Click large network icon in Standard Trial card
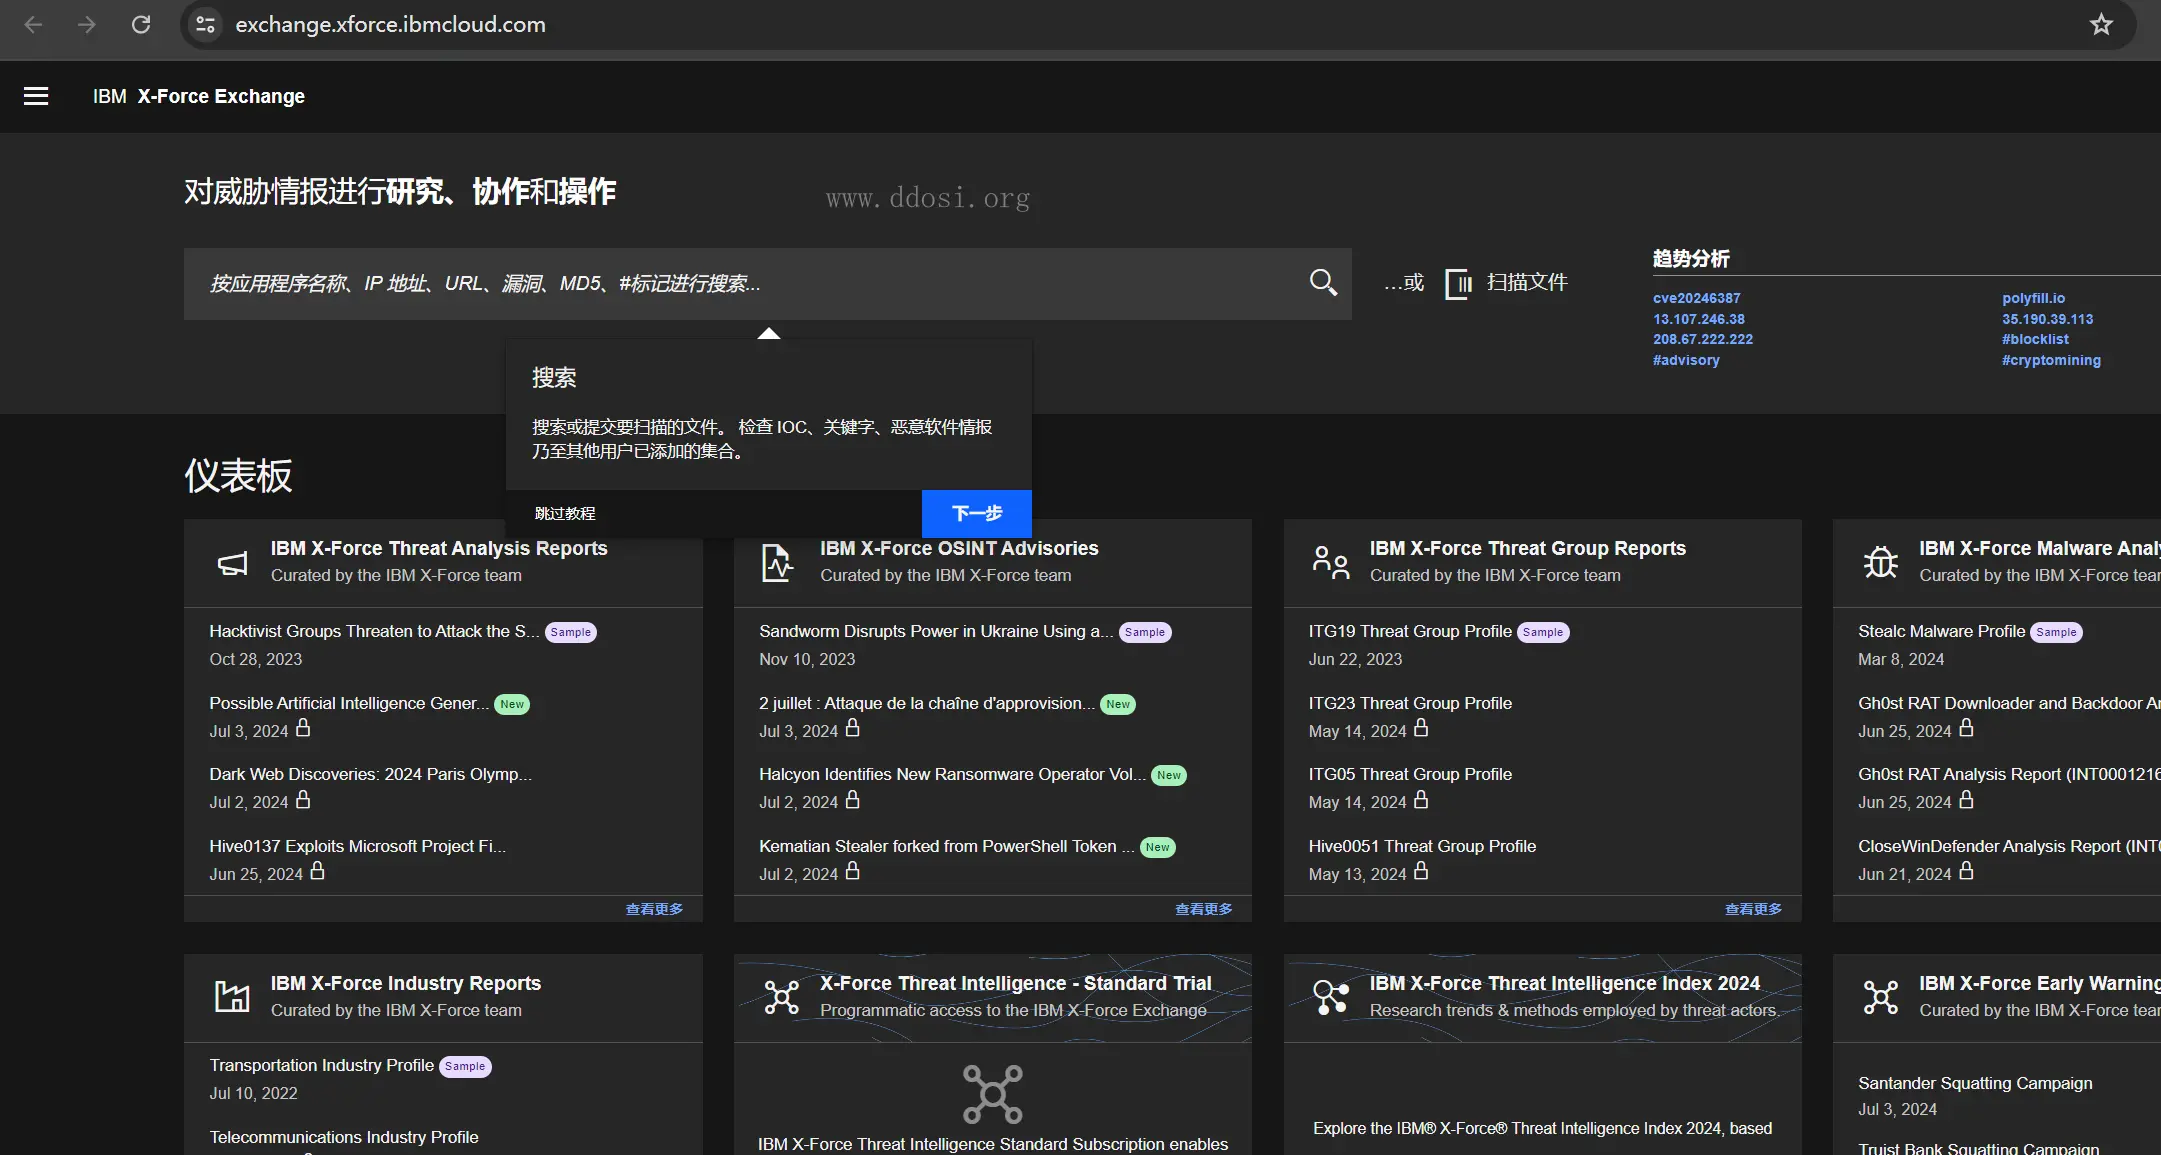2161x1155 pixels. [992, 1094]
